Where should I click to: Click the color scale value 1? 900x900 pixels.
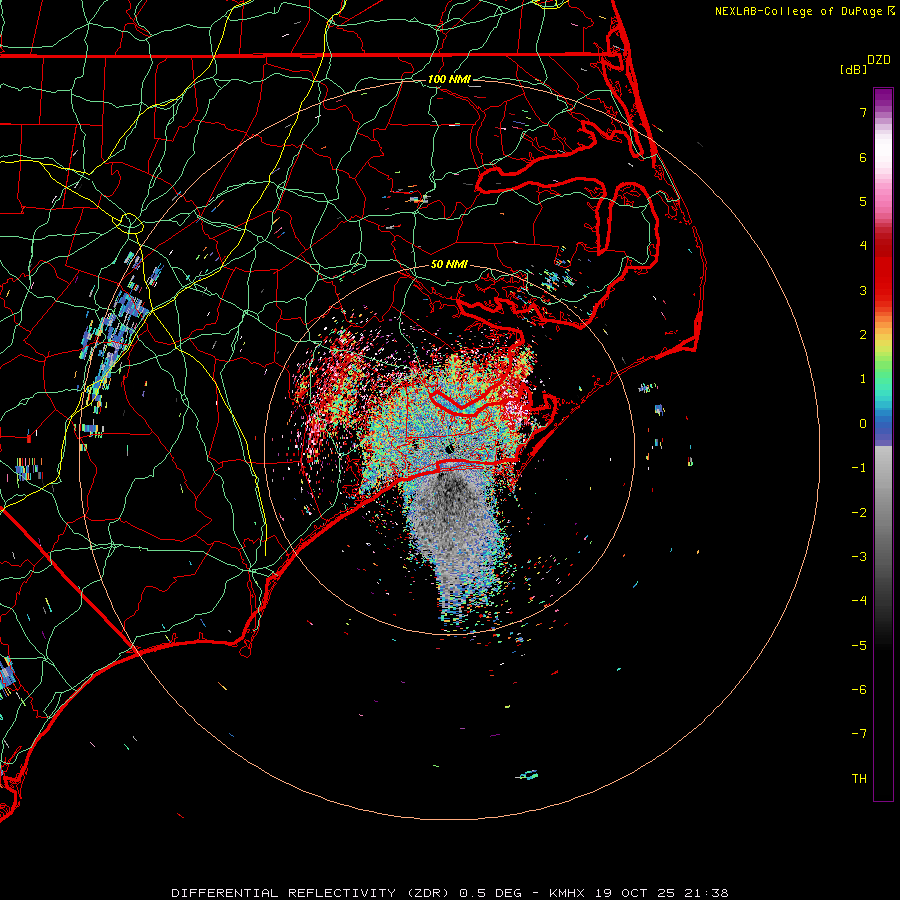pyautogui.click(x=863, y=379)
